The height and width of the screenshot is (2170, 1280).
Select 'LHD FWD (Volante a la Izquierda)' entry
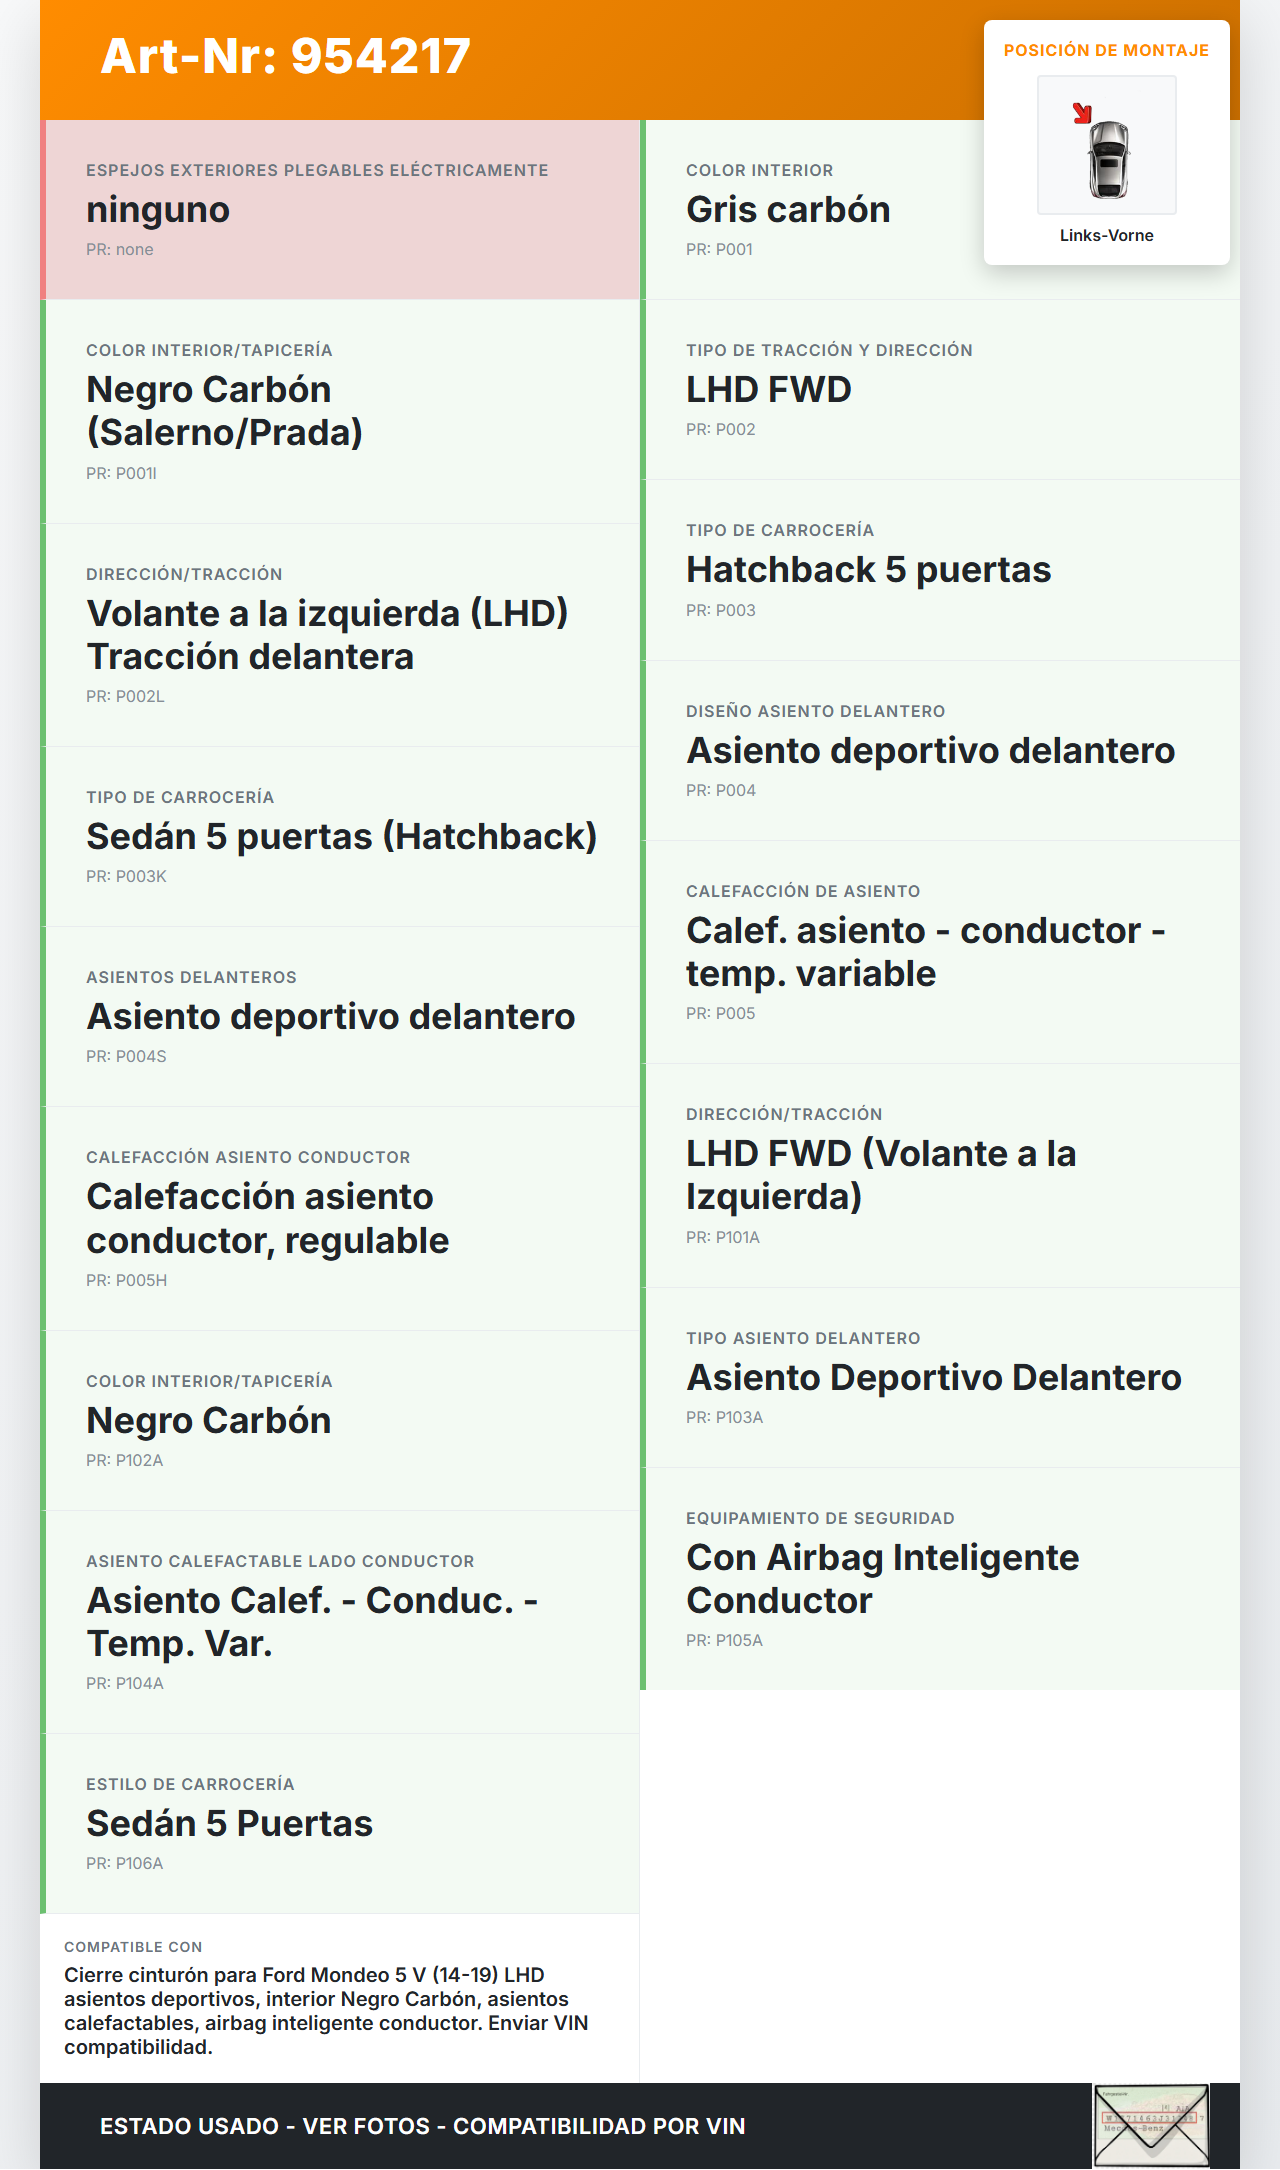pos(880,1175)
